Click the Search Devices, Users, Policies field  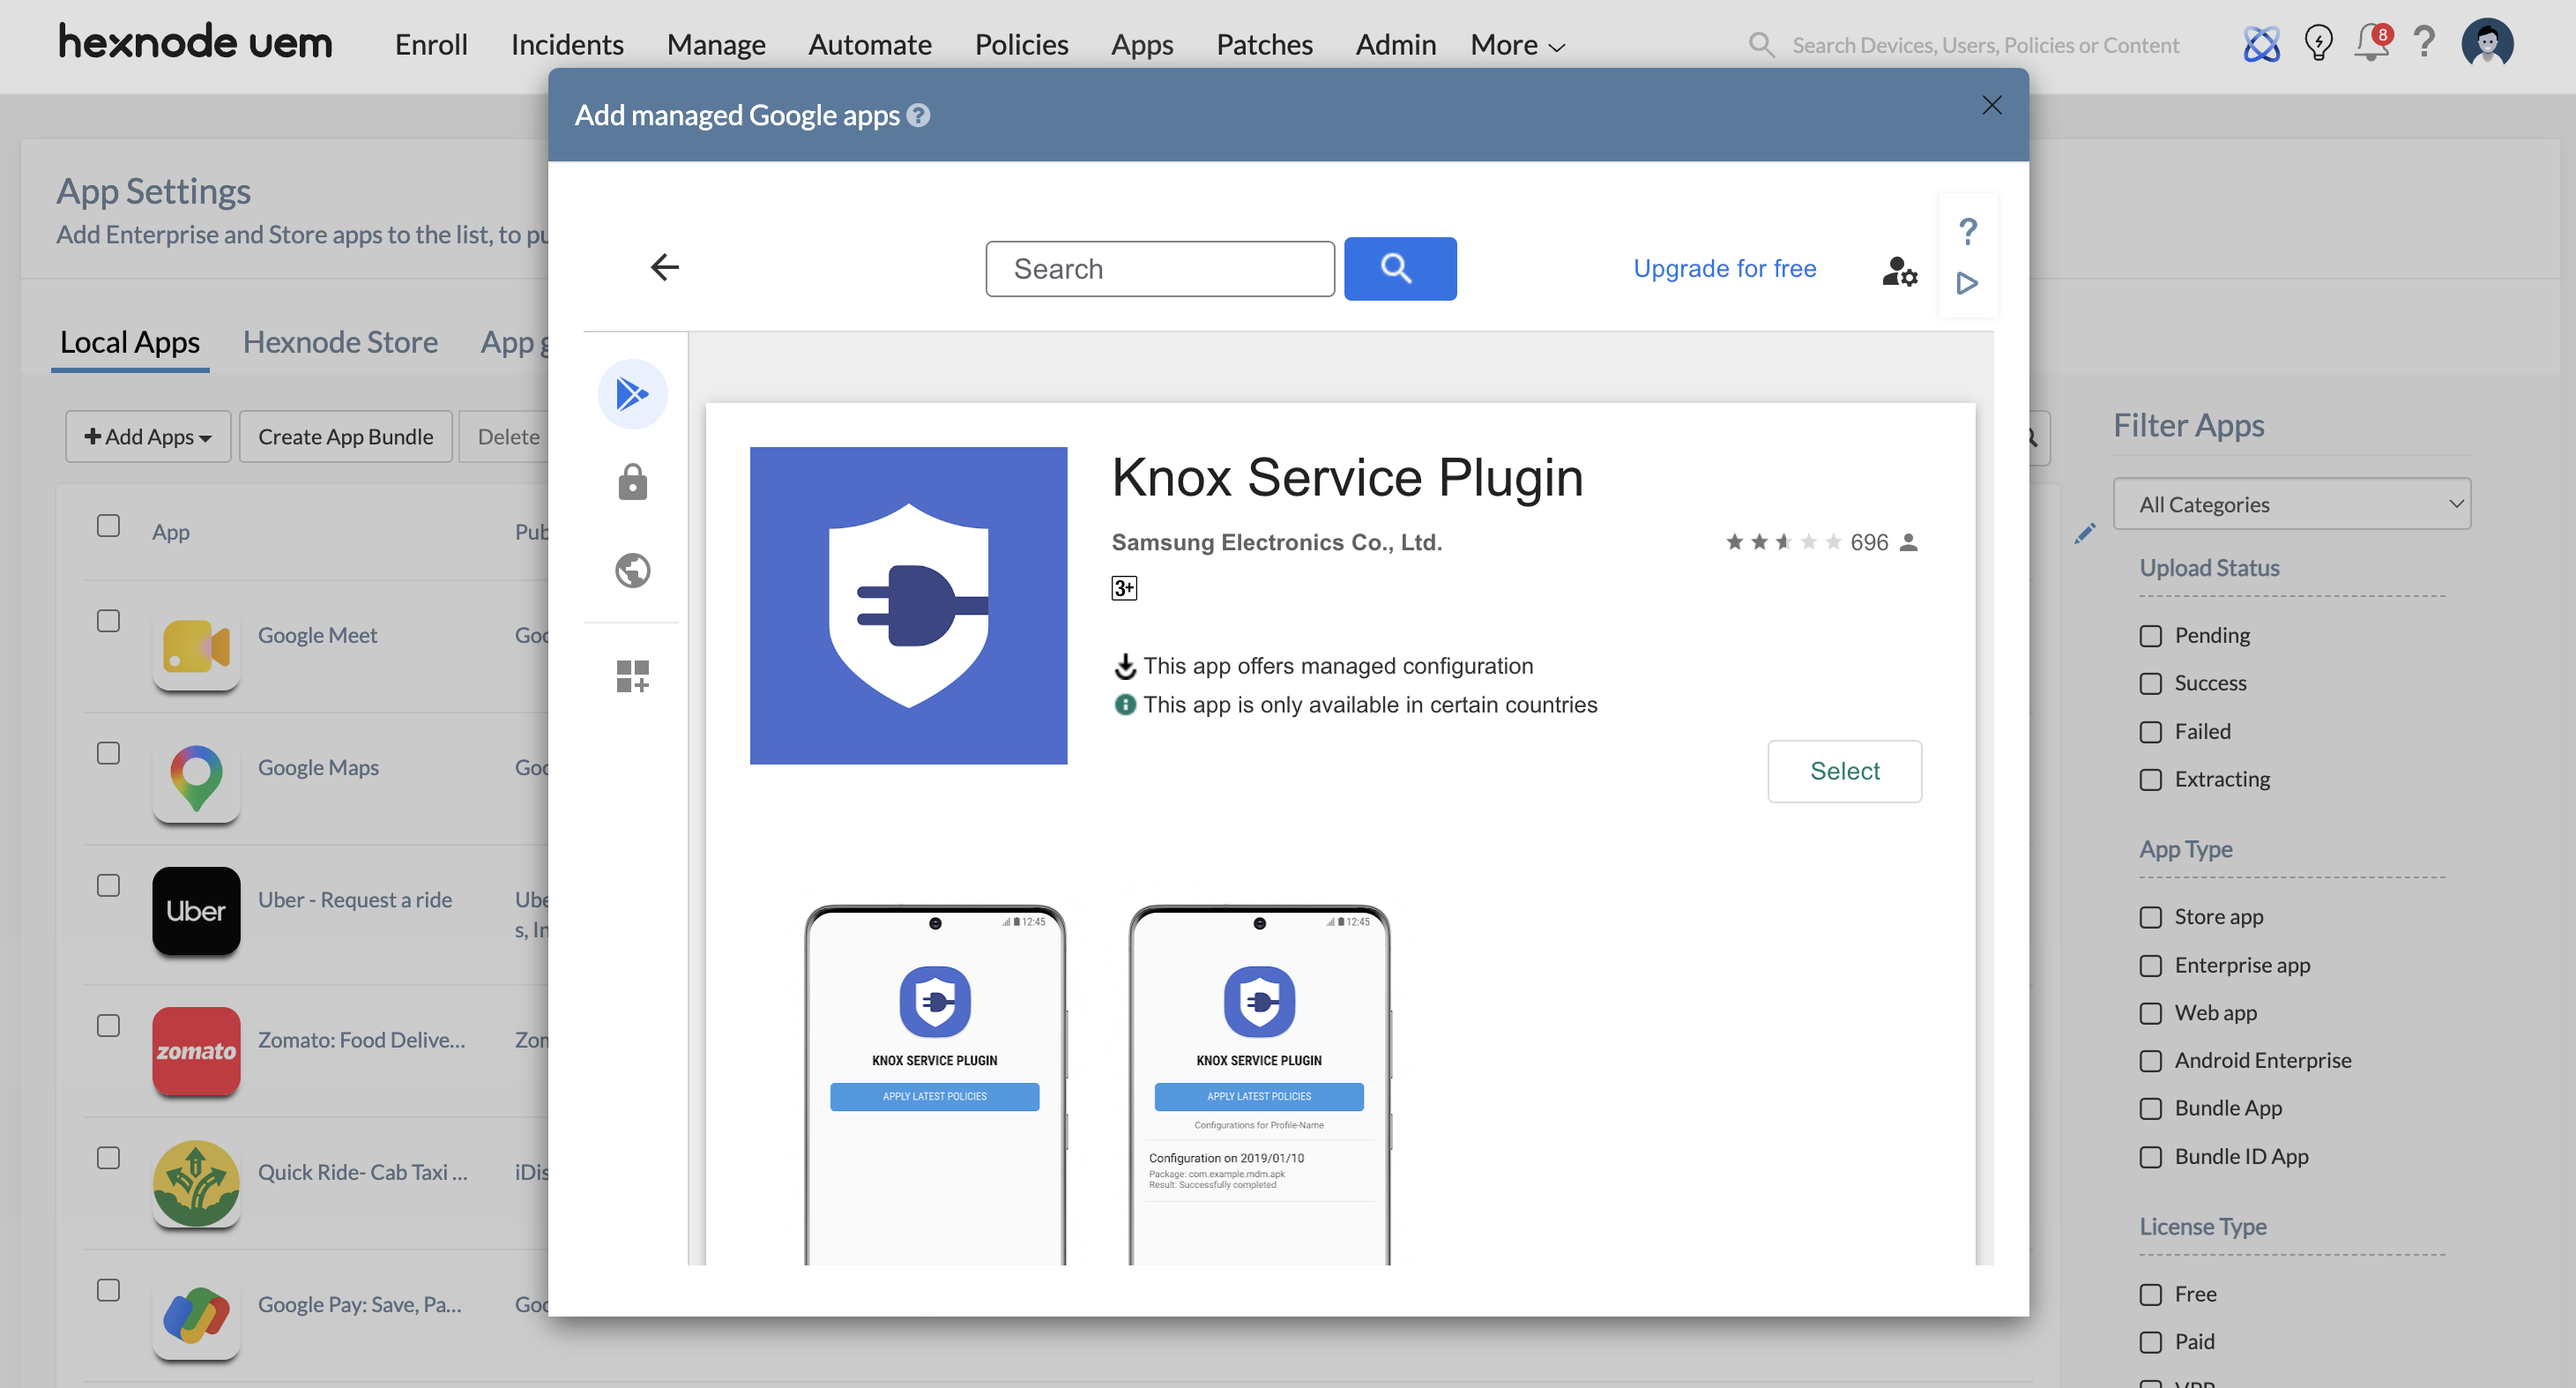tap(1985, 45)
